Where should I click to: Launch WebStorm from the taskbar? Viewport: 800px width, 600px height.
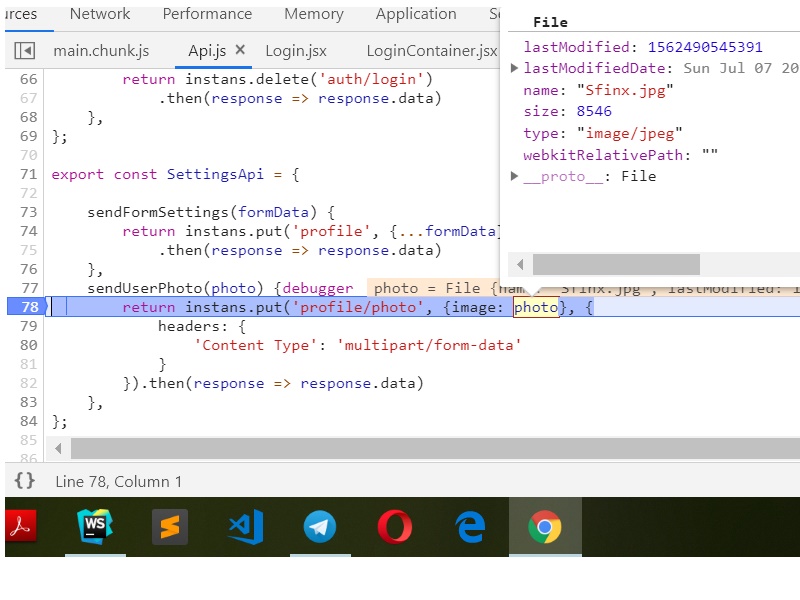click(x=96, y=526)
